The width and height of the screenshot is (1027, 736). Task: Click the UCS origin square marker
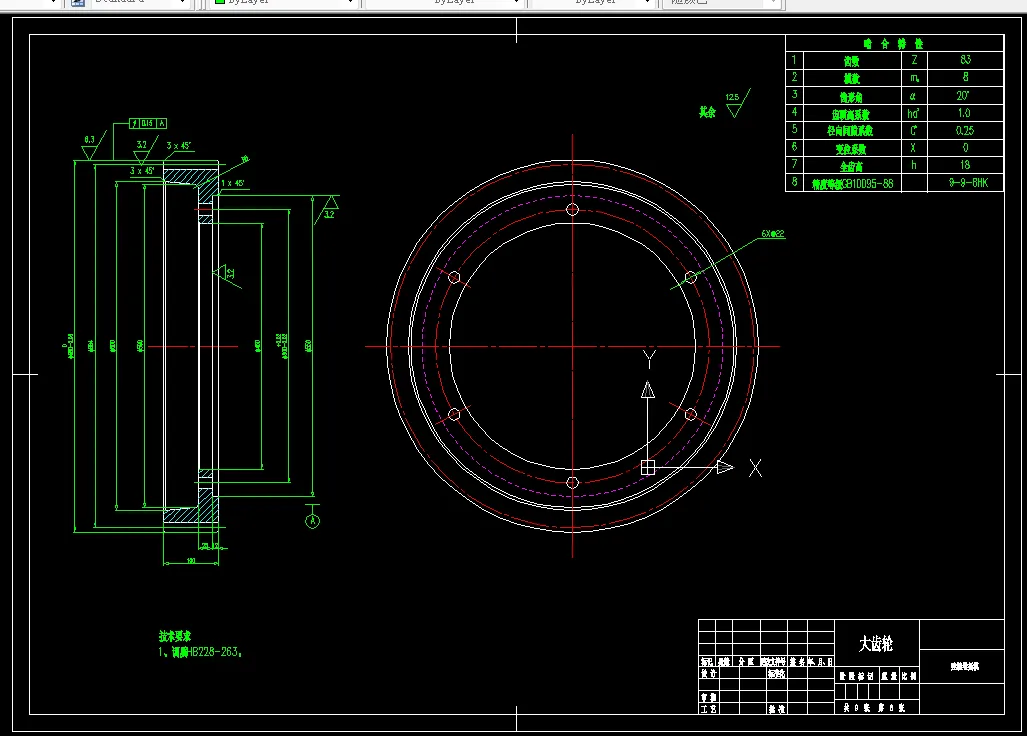coord(648,468)
